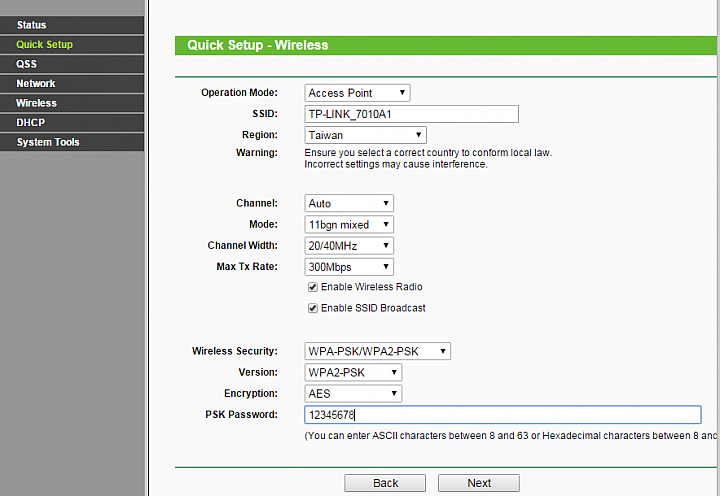The height and width of the screenshot is (496, 720).
Task: Open the Channel dropdown set to Auto
Action: pyautogui.click(x=349, y=203)
